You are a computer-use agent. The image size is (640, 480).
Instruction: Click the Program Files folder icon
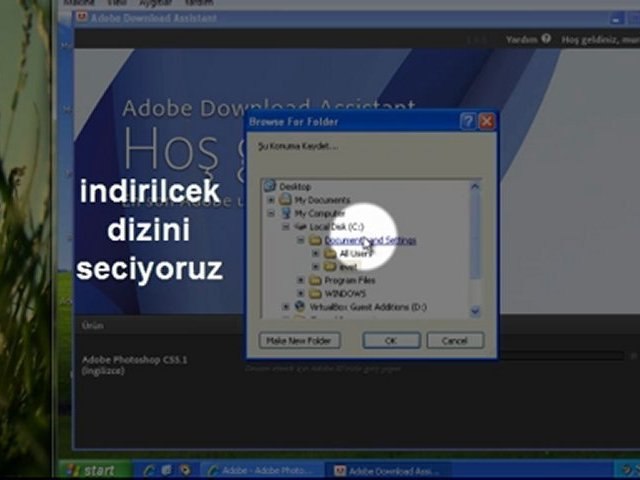pyautogui.click(x=315, y=280)
